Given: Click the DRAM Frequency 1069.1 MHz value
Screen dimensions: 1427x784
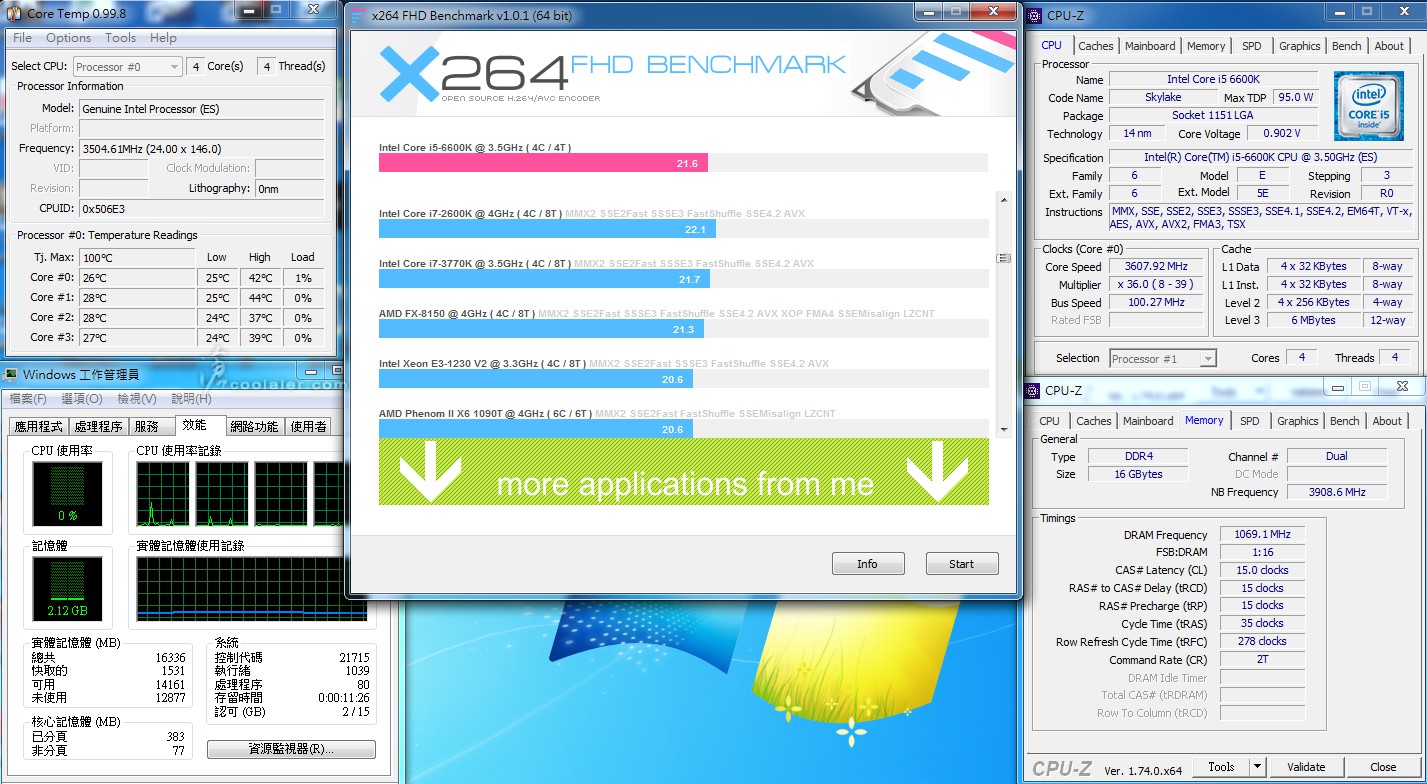Looking at the screenshot, I should 1262,535.
